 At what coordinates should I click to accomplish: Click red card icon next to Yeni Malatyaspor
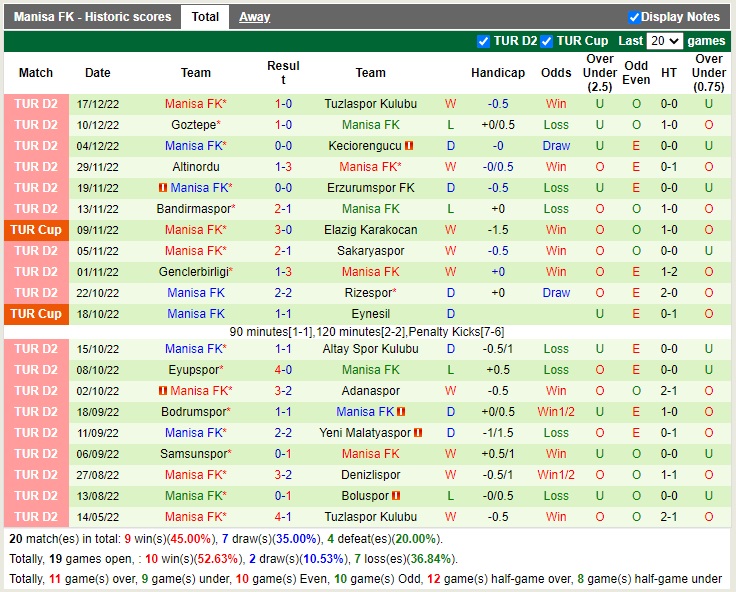[418, 433]
